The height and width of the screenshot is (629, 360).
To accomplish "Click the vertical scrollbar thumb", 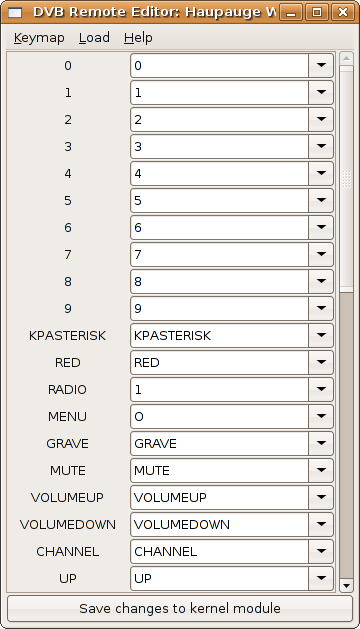I will (x=346, y=179).
